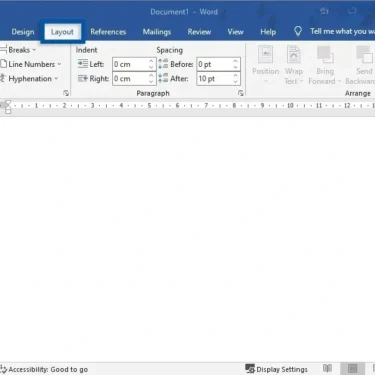Open Paragraph settings dialog launcher

click(241, 93)
